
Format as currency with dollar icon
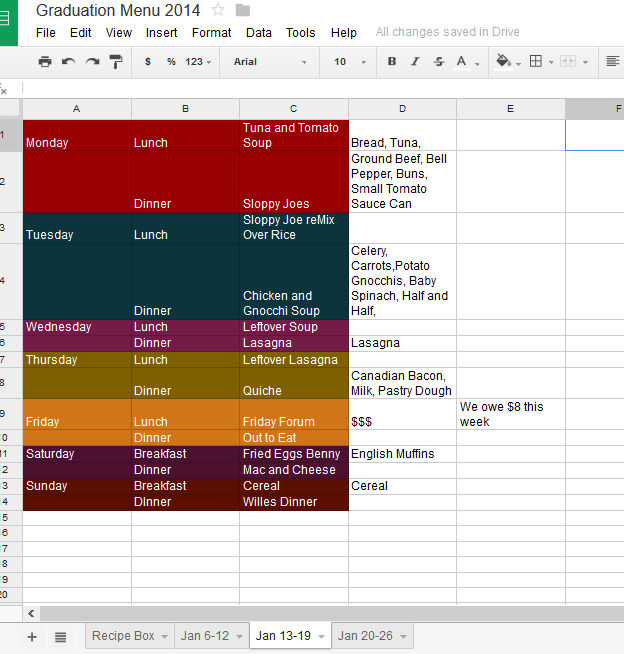(x=148, y=62)
